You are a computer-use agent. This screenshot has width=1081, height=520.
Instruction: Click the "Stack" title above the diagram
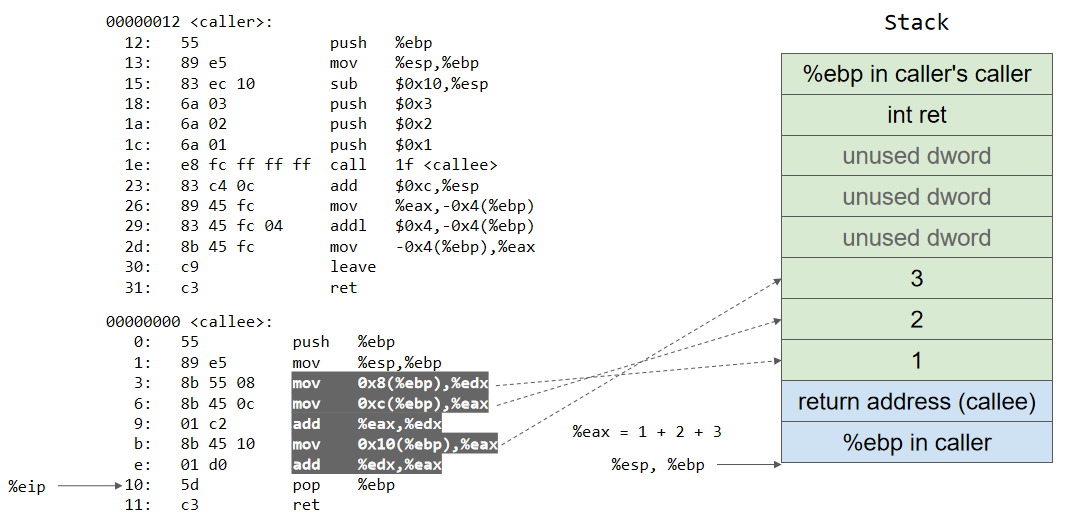coord(916,22)
